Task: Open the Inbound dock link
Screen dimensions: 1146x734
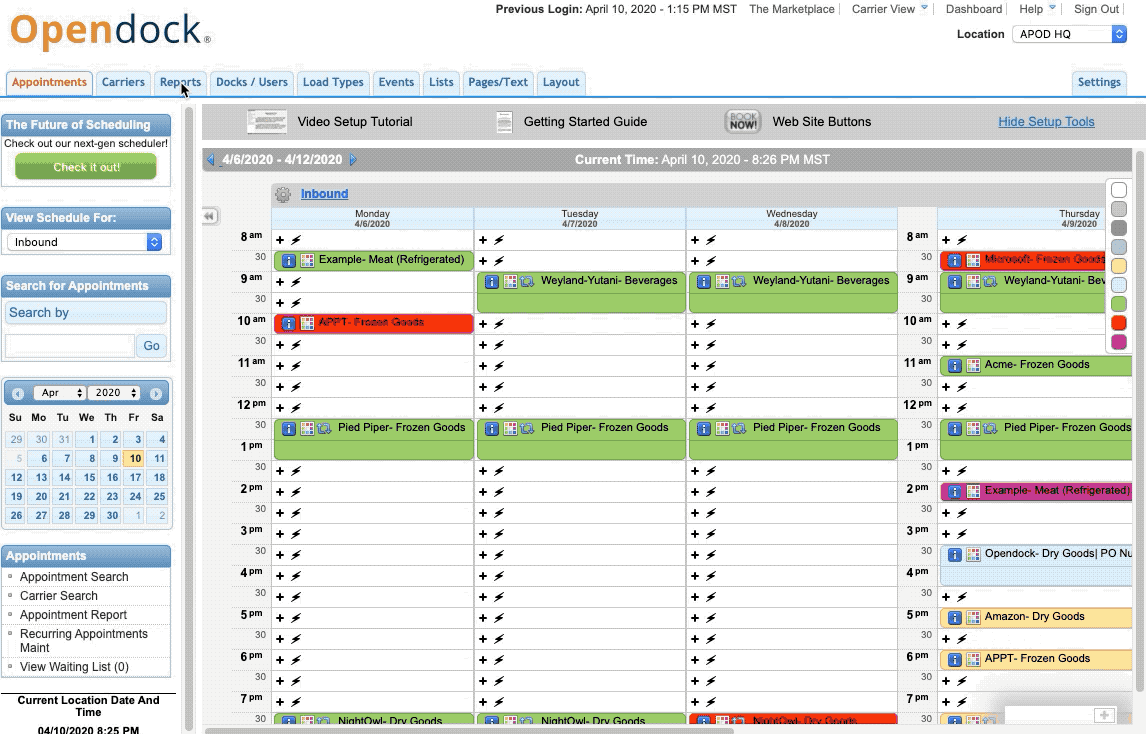Action: point(325,194)
